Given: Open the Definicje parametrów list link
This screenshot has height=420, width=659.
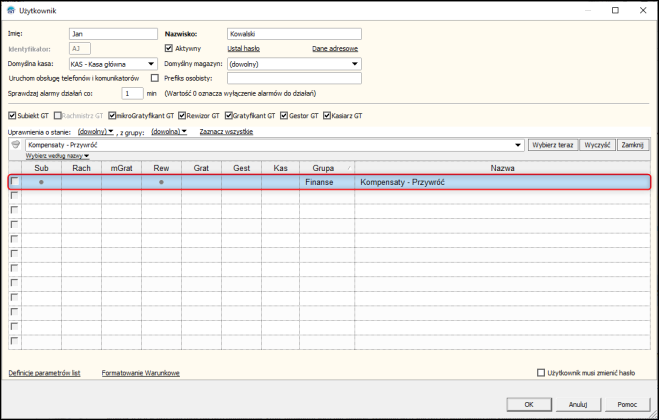Looking at the screenshot, I should (44, 373).
